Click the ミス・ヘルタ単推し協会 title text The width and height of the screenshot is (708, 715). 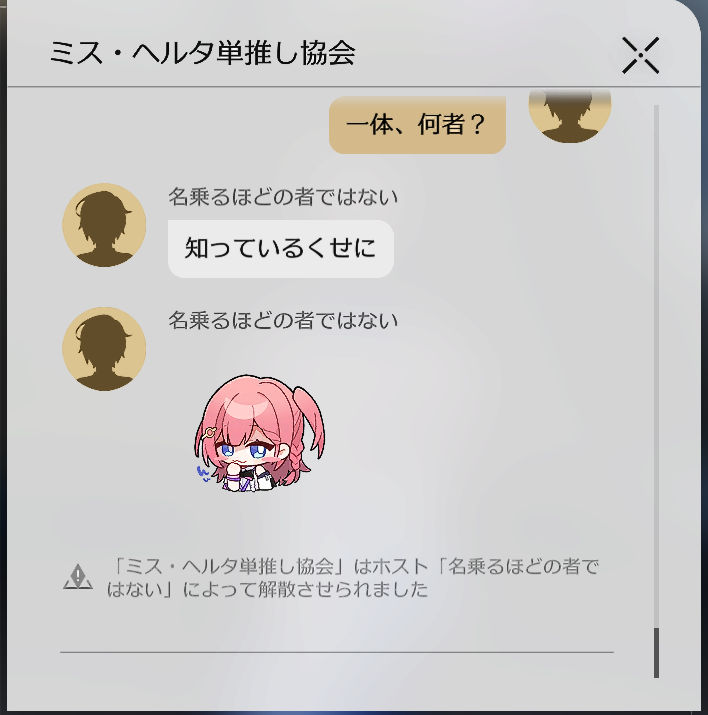pos(202,53)
